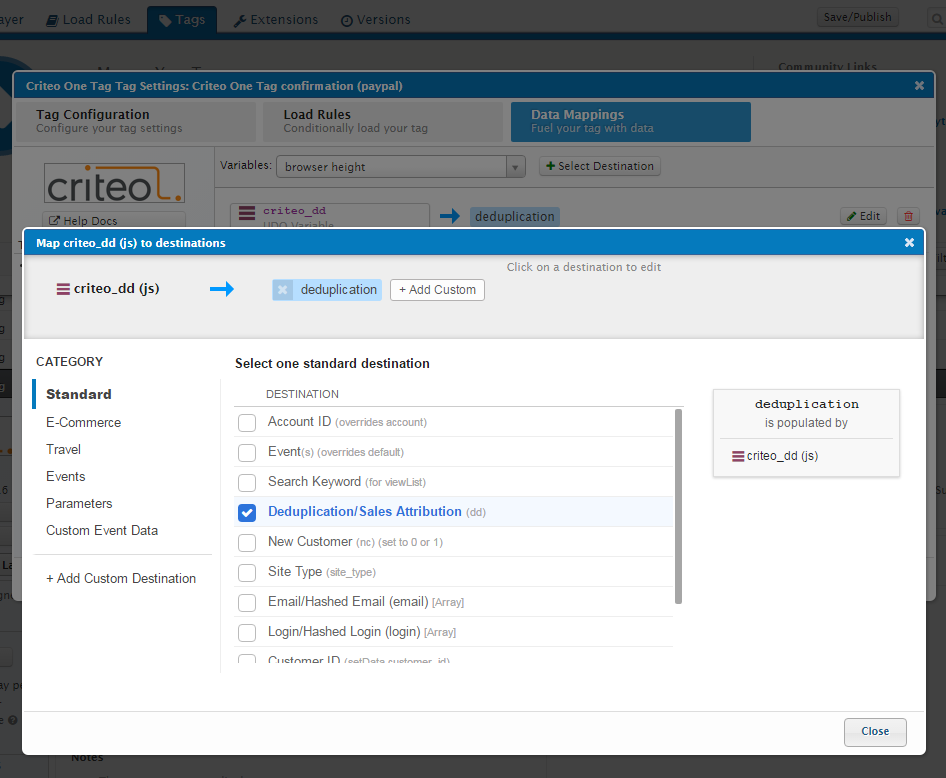Viewport: 946px width, 778px height.
Task: Select the Parameters category
Action: 79,504
